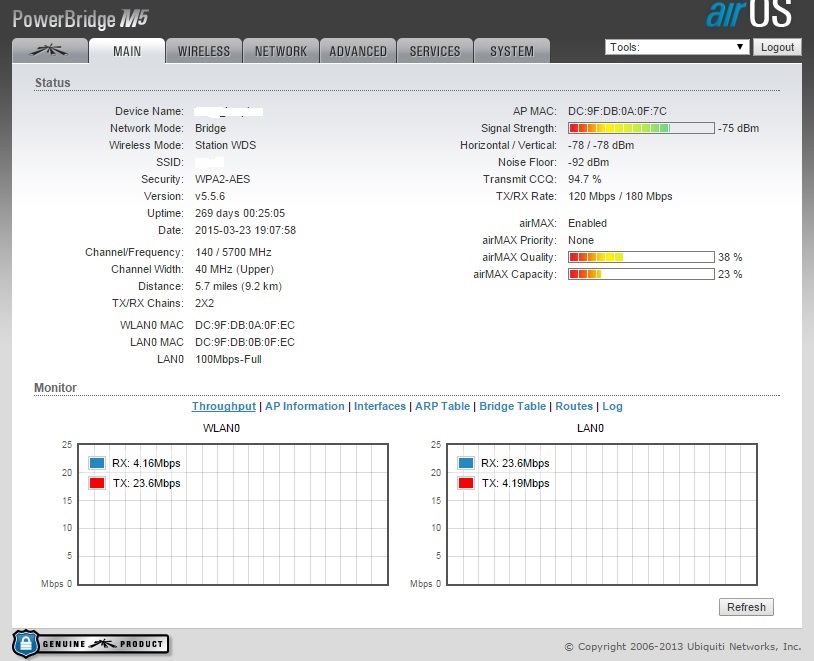This screenshot has height=661, width=814.
Task: Click WLAN0 TX red legend swatch
Action: tap(97, 483)
